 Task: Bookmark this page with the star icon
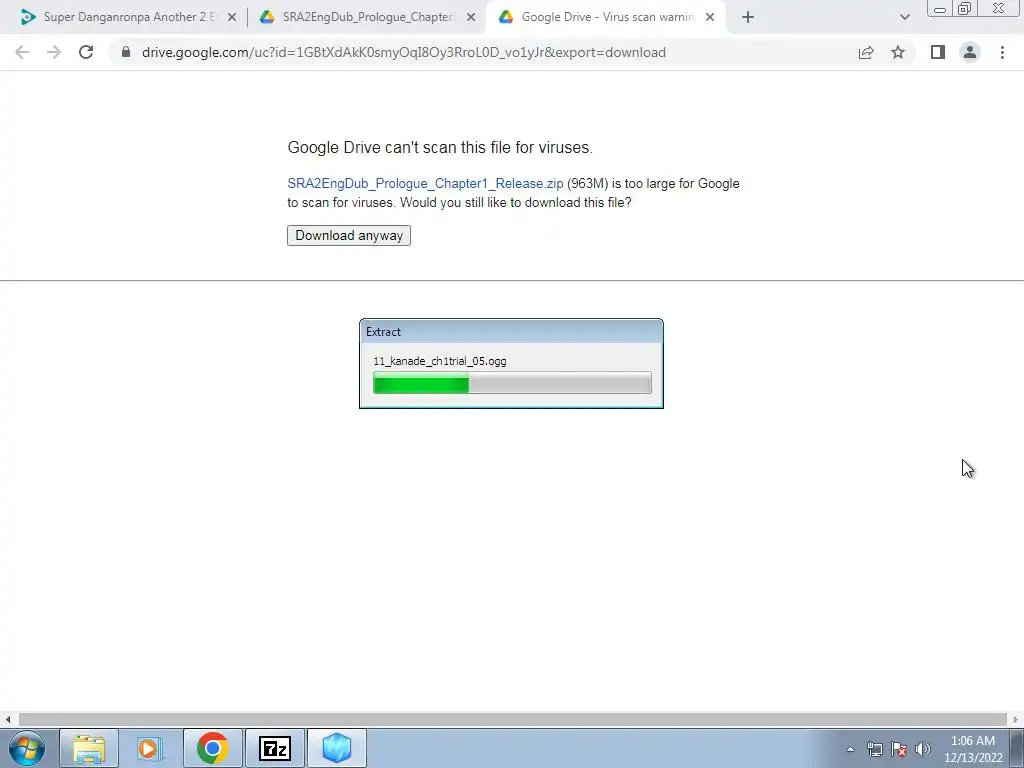point(898,52)
